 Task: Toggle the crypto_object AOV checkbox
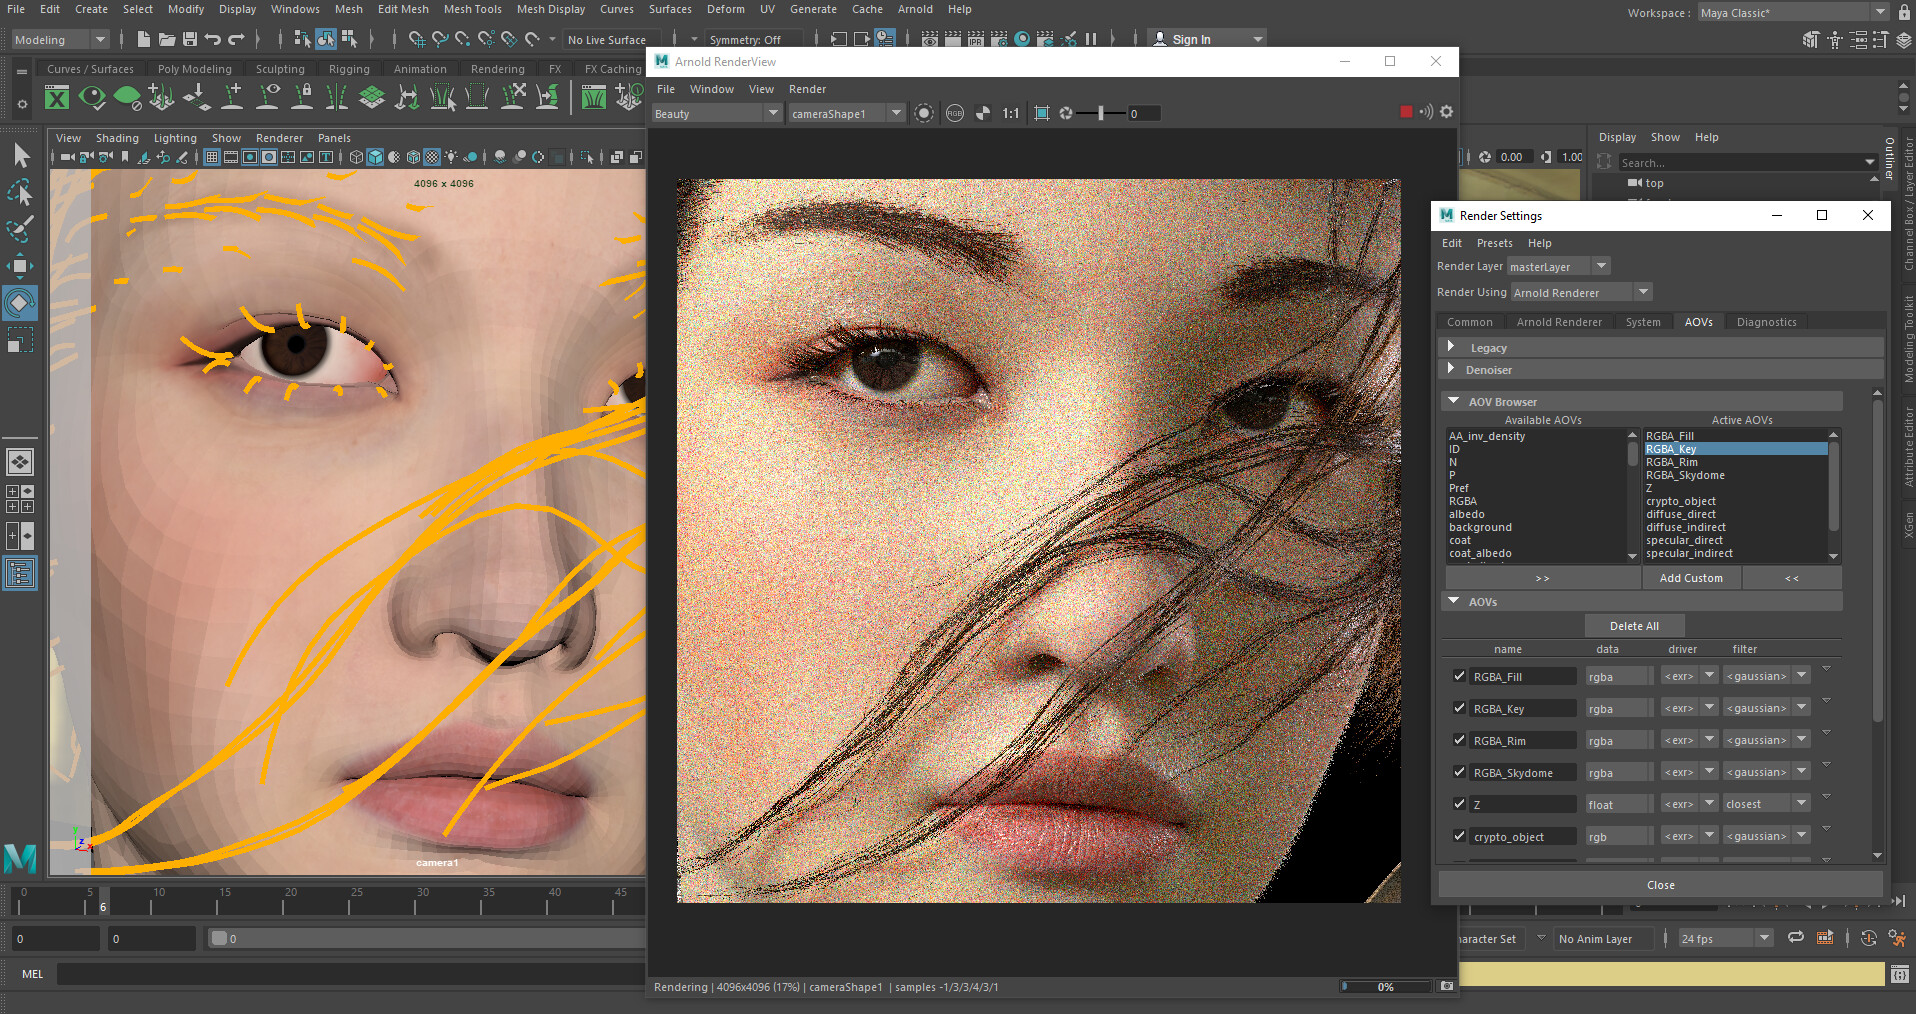pyautogui.click(x=1459, y=836)
